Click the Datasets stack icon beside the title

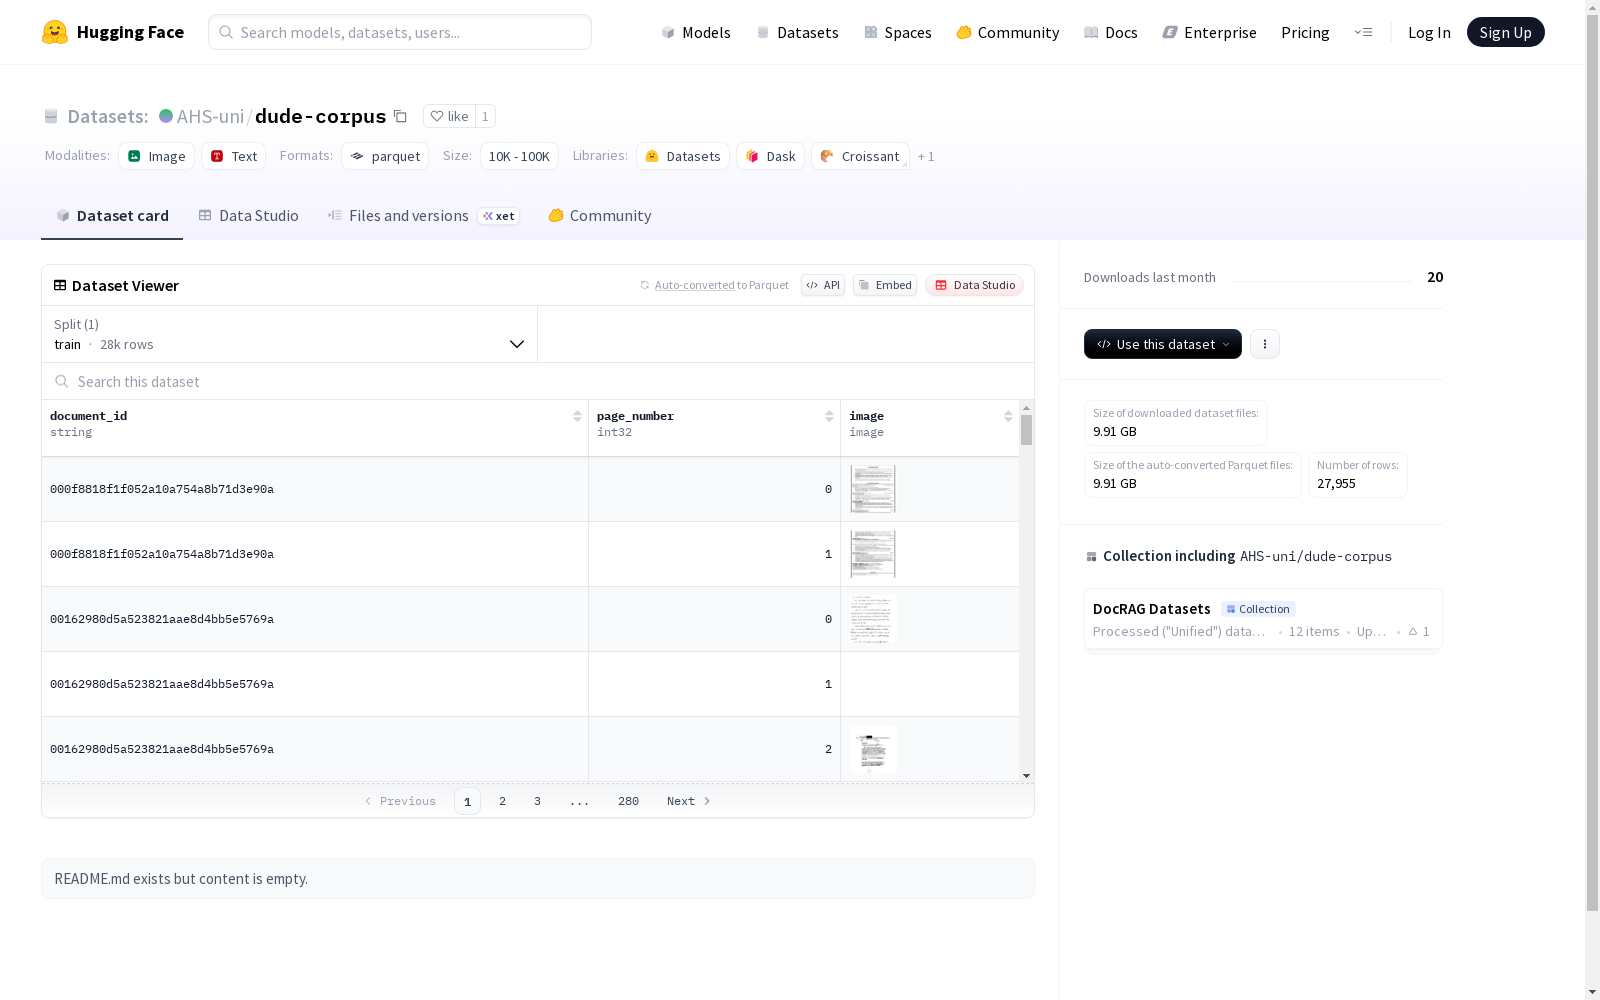pyautogui.click(x=51, y=116)
